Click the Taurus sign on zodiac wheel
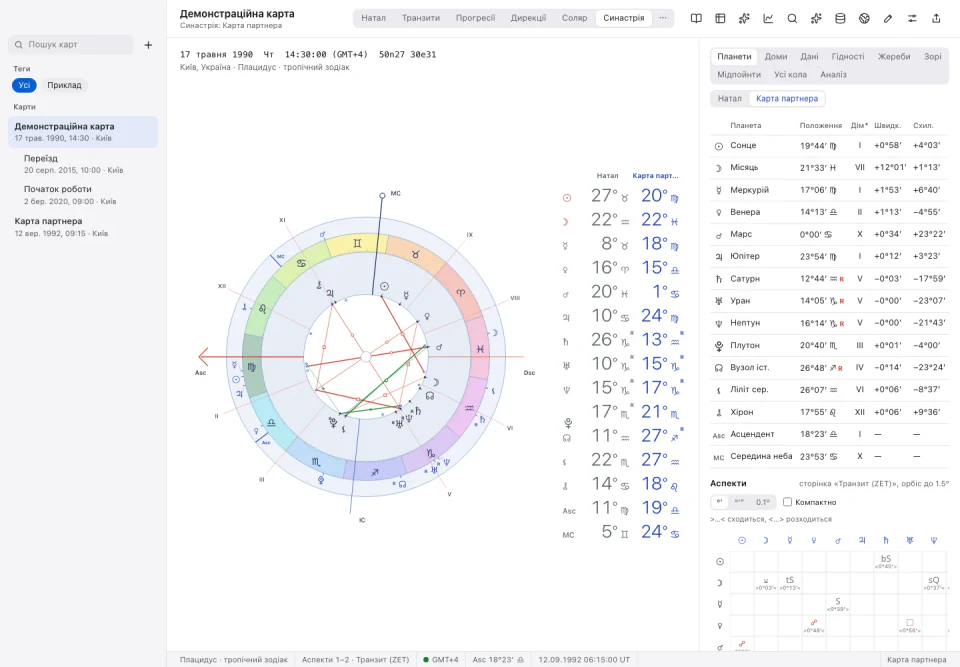The width and height of the screenshot is (960, 667). [416, 254]
